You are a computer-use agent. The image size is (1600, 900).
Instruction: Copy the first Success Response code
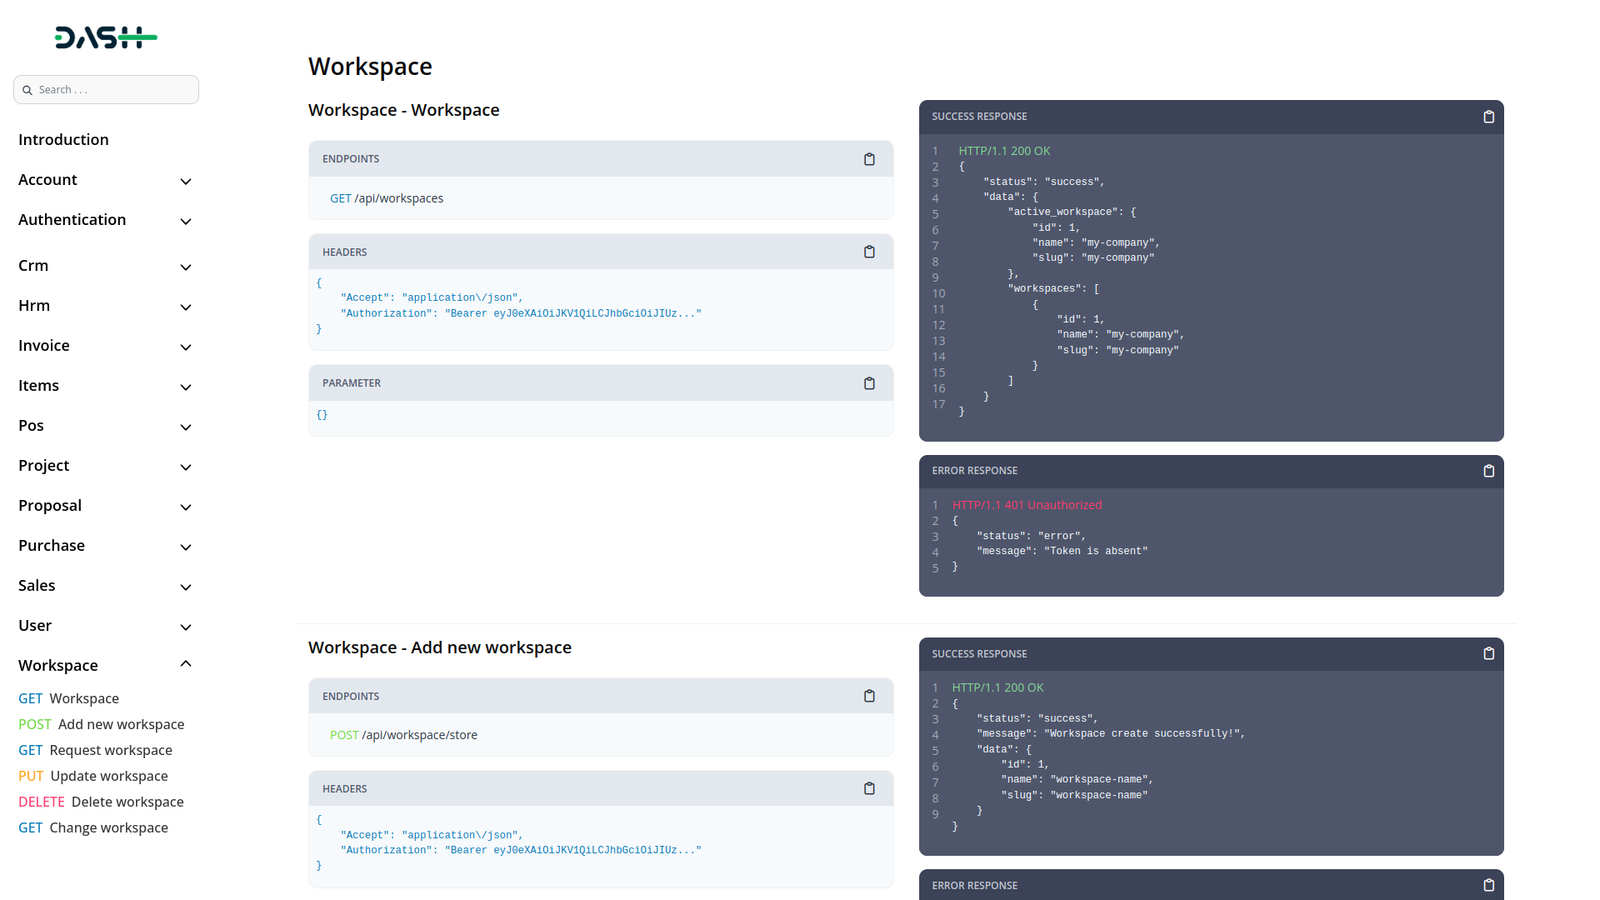1488,117
